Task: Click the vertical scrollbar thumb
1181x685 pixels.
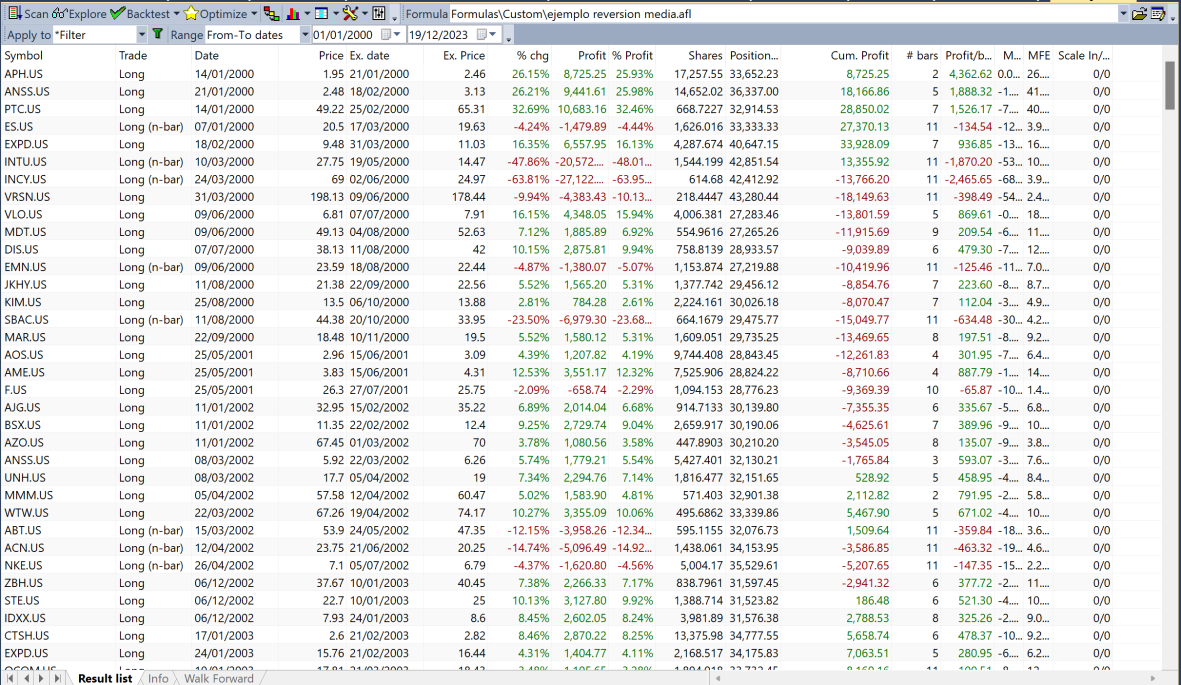Action: [1170, 85]
